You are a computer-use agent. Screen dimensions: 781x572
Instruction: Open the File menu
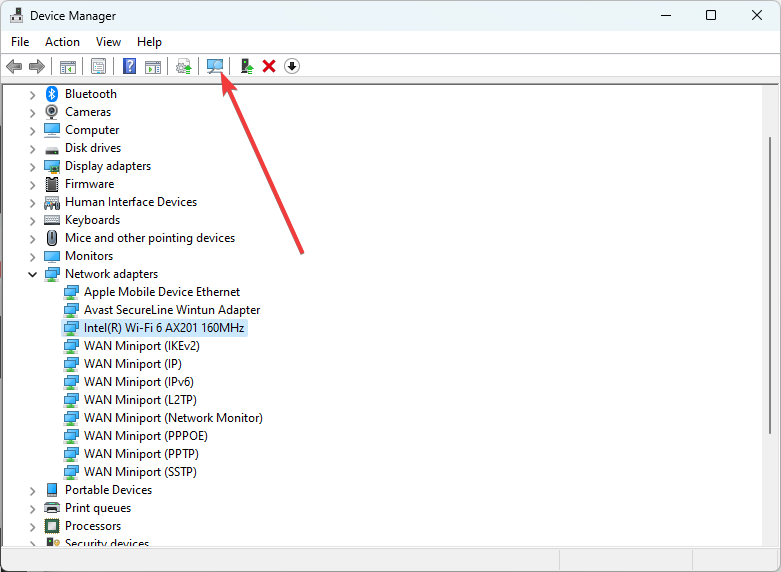pyautogui.click(x=20, y=42)
